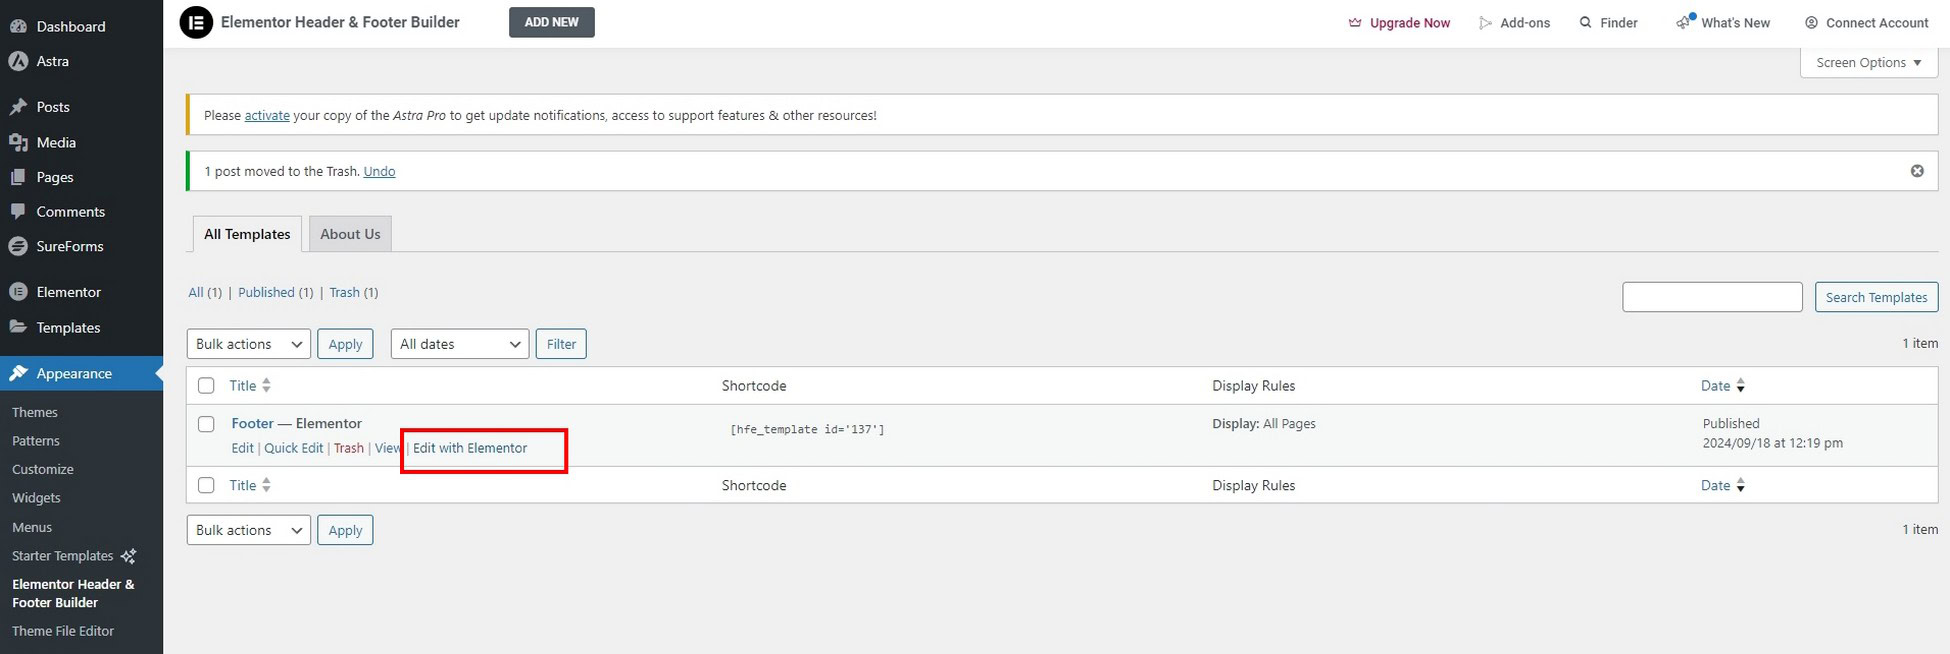Click the Appearance paintbrush icon

[x=18, y=373]
